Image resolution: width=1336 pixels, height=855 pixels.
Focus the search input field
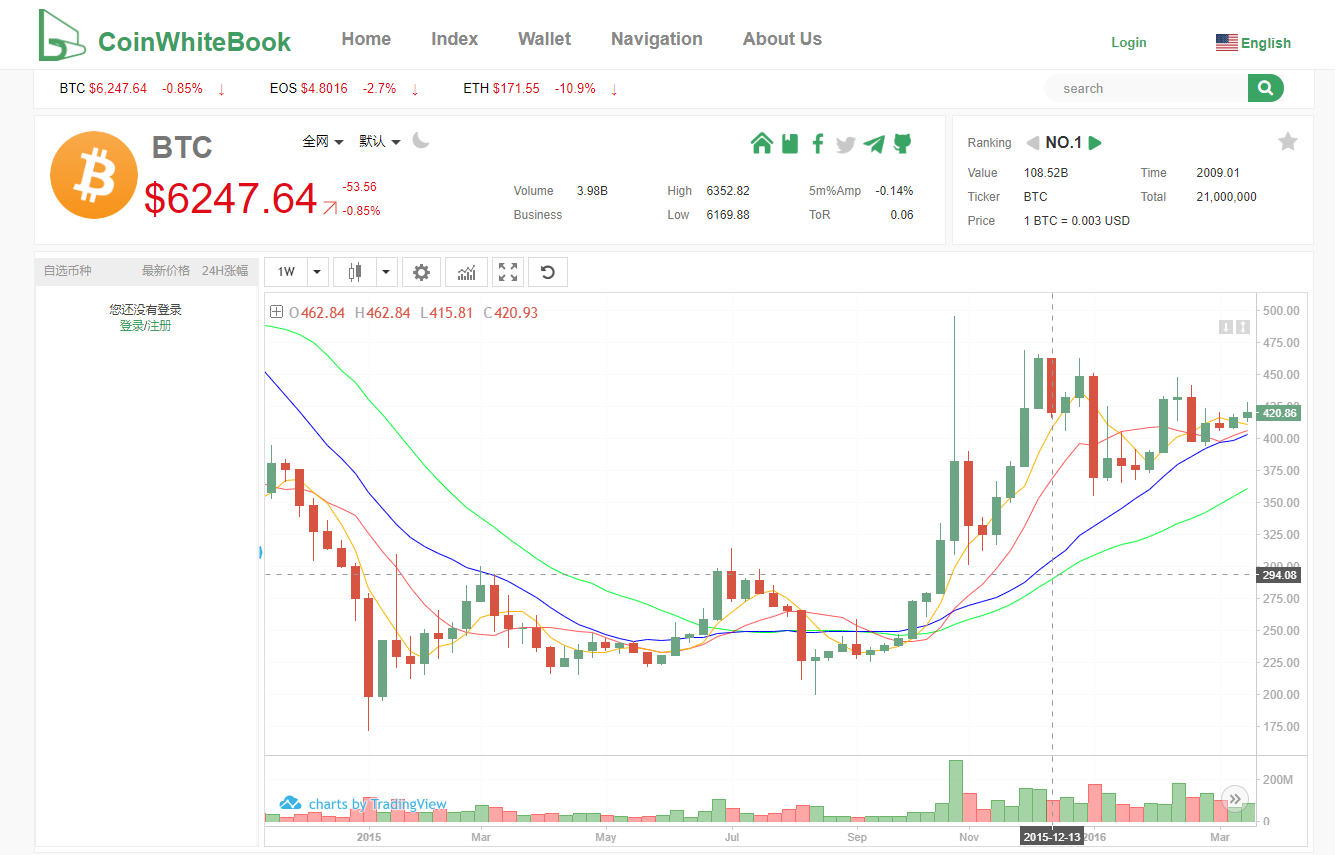point(1147,88)
